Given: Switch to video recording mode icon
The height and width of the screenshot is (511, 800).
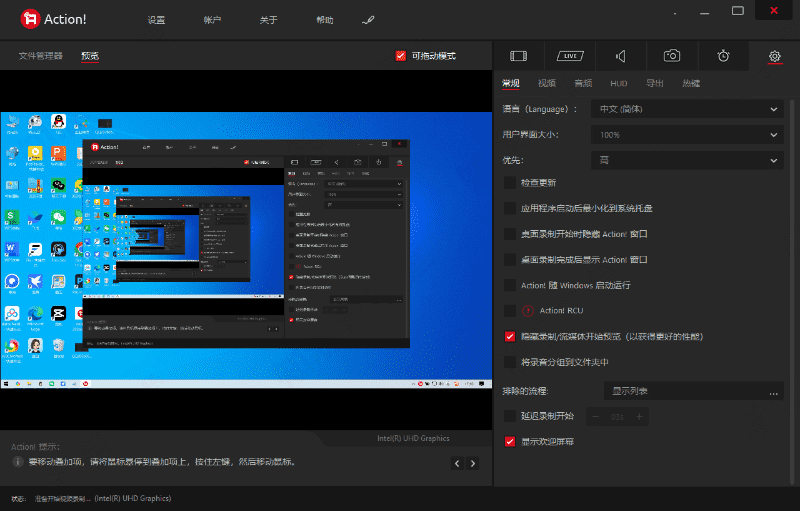Looking at the screenshot, I should pyautogui.click(x=518, y=56).
